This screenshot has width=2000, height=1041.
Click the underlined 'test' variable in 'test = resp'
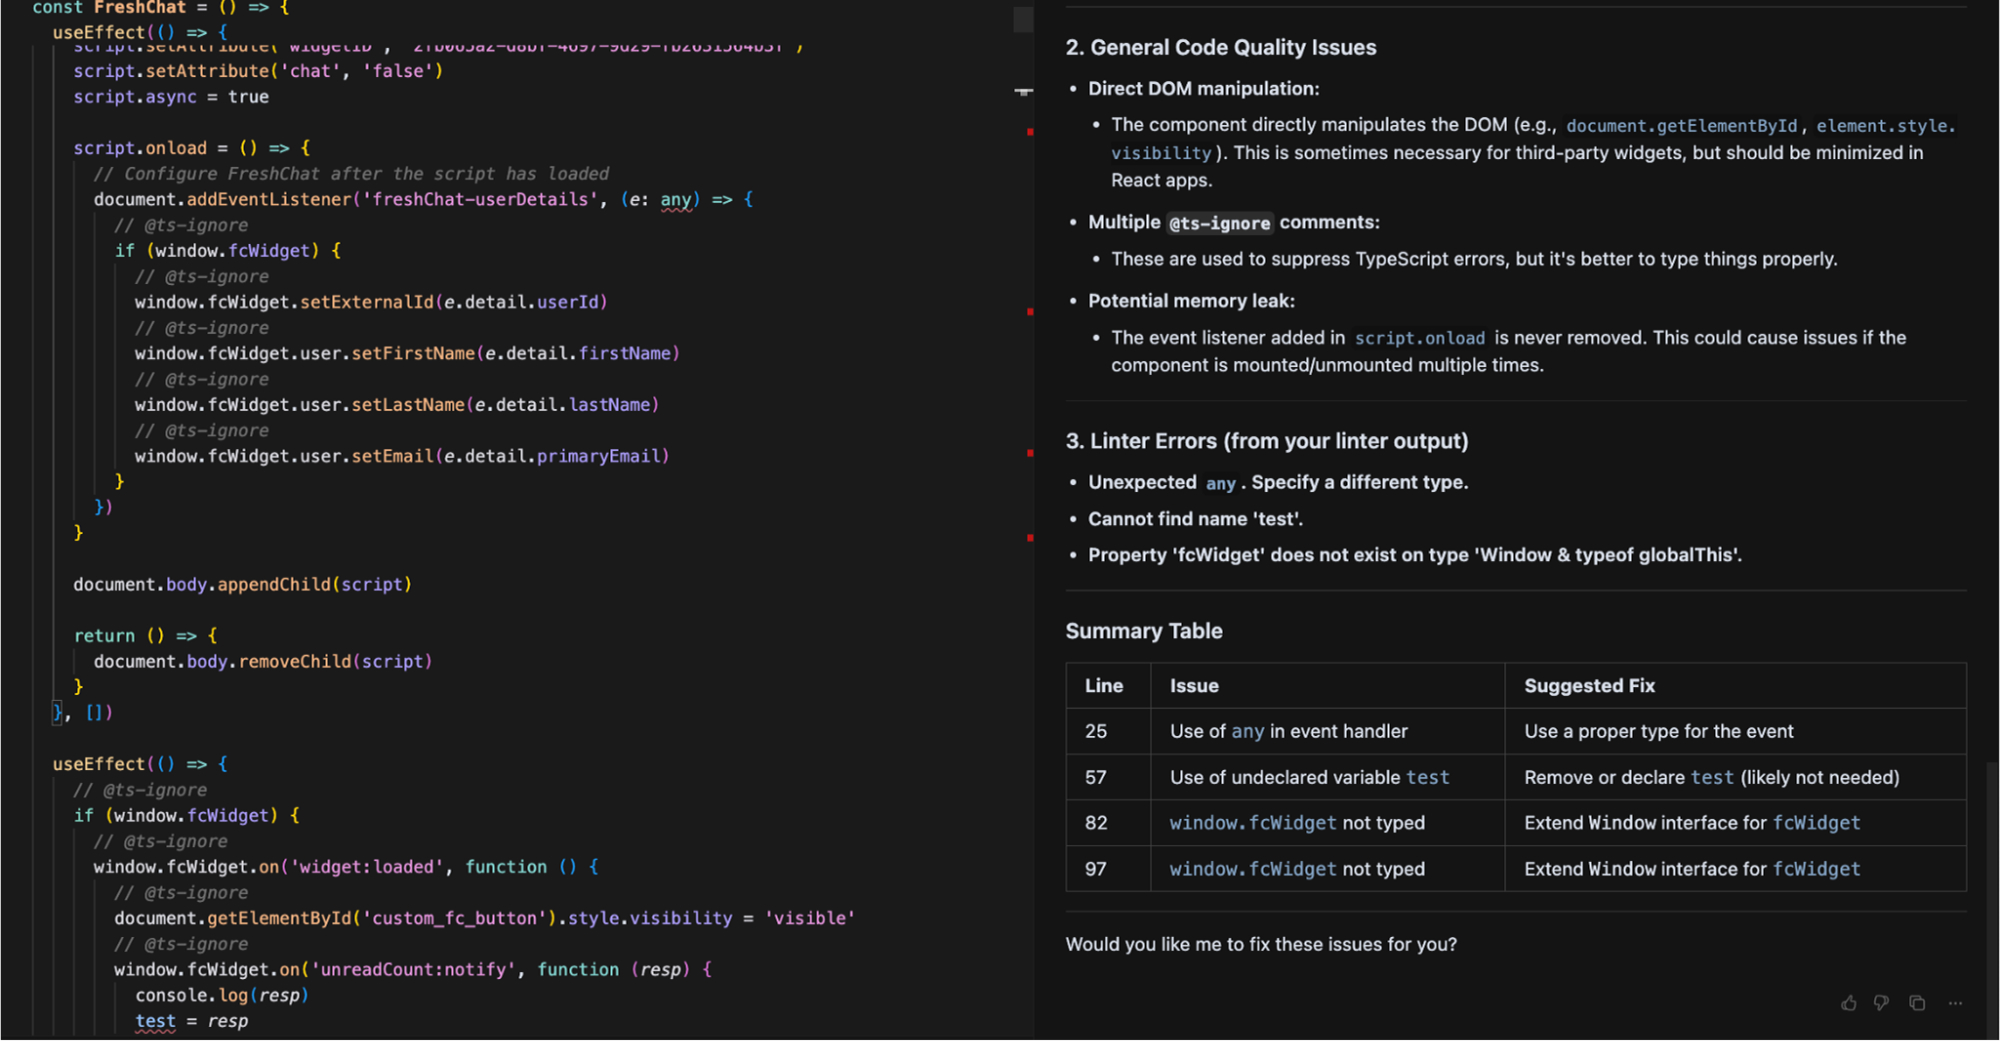[155, 1021]
